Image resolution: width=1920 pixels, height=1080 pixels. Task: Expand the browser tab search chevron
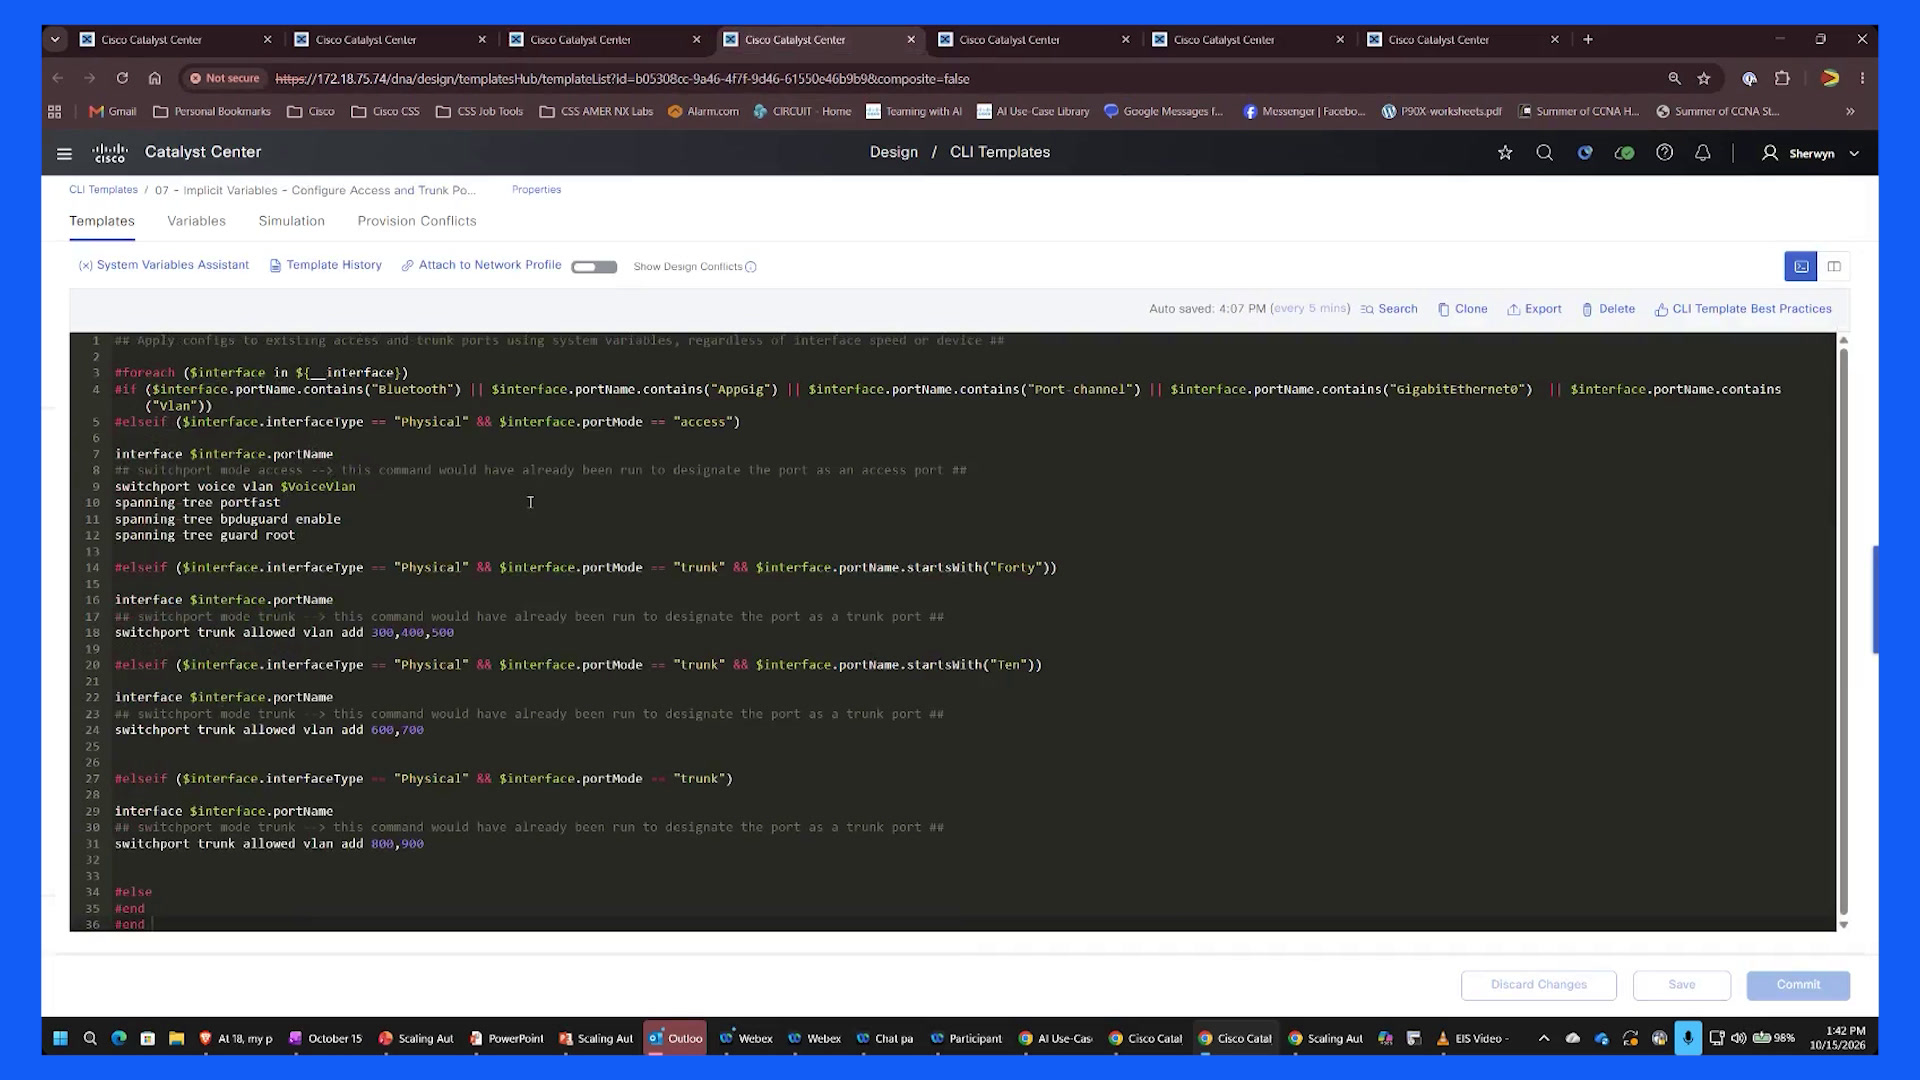point(55,39)
